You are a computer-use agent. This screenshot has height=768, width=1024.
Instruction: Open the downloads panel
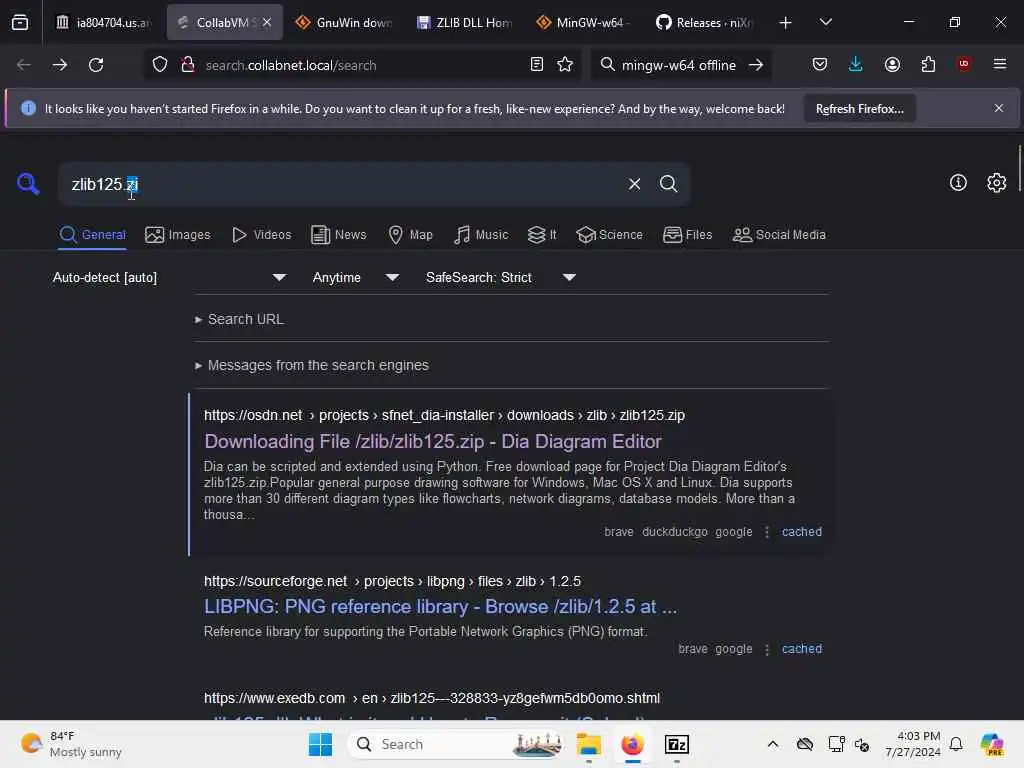(x=856, y=65)
